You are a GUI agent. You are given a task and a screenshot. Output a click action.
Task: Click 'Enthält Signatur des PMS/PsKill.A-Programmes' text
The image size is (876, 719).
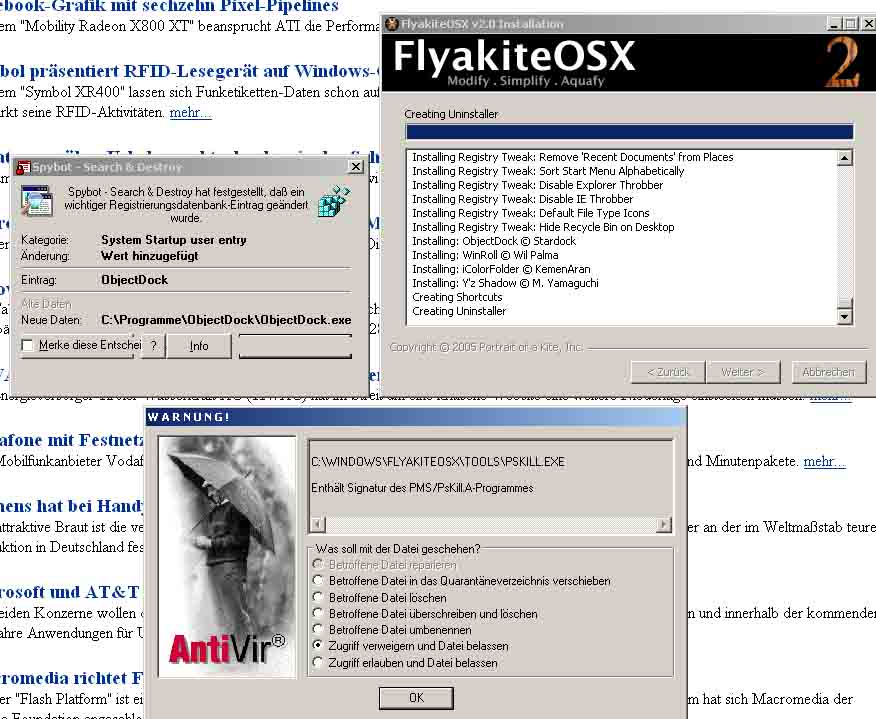tap(422, 488)
